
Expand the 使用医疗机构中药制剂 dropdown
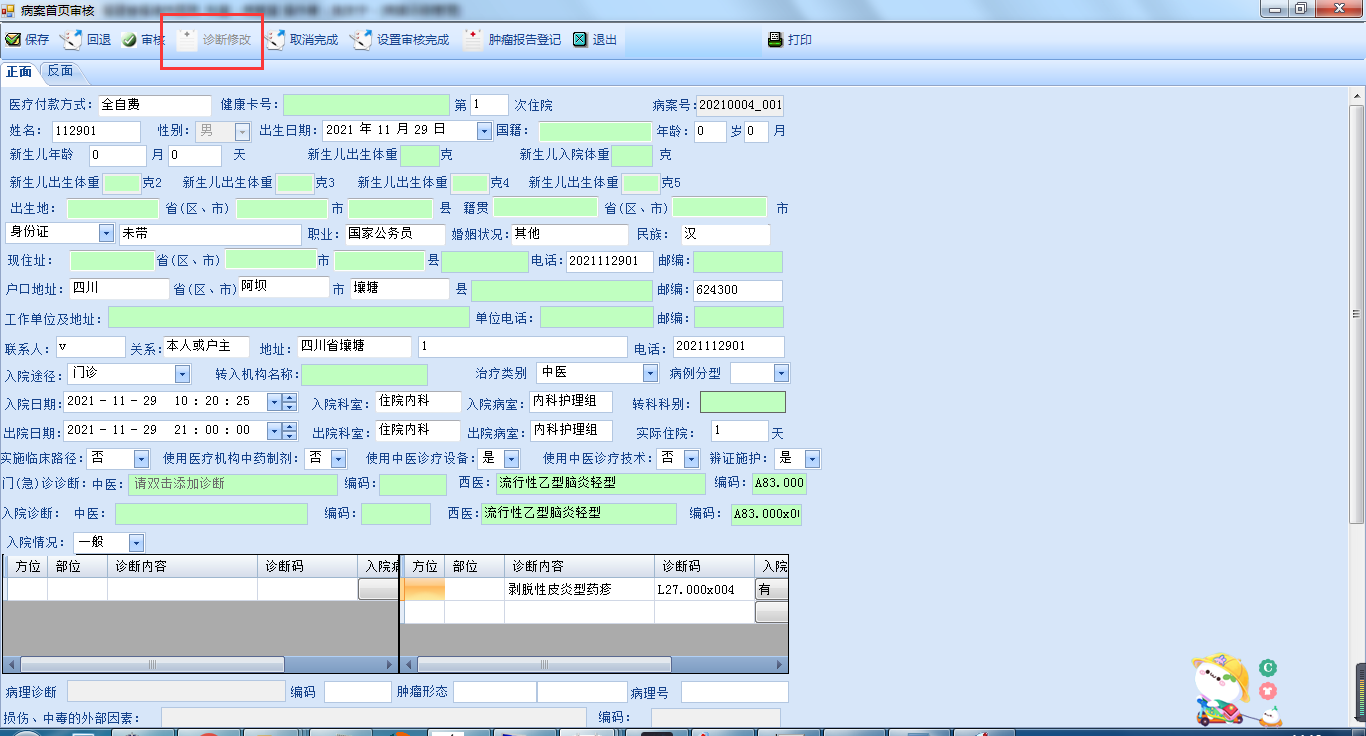coord(338,459)
